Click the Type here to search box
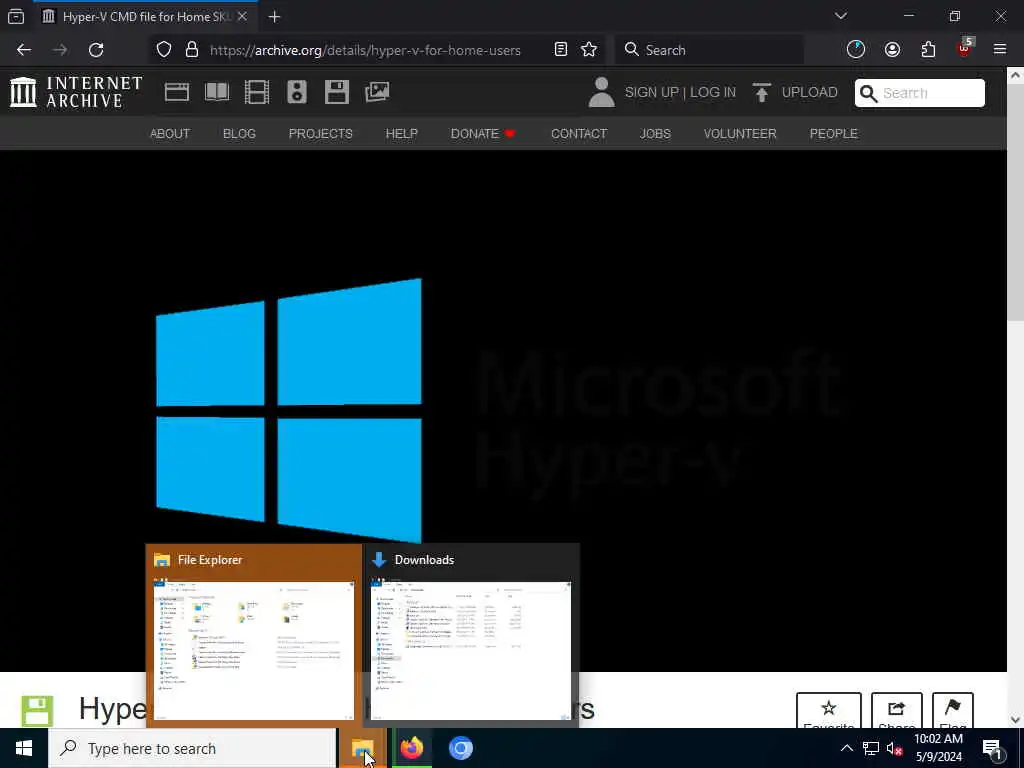Image resolution: width=1024 pixels, height=768 pixels. point(192,748)
